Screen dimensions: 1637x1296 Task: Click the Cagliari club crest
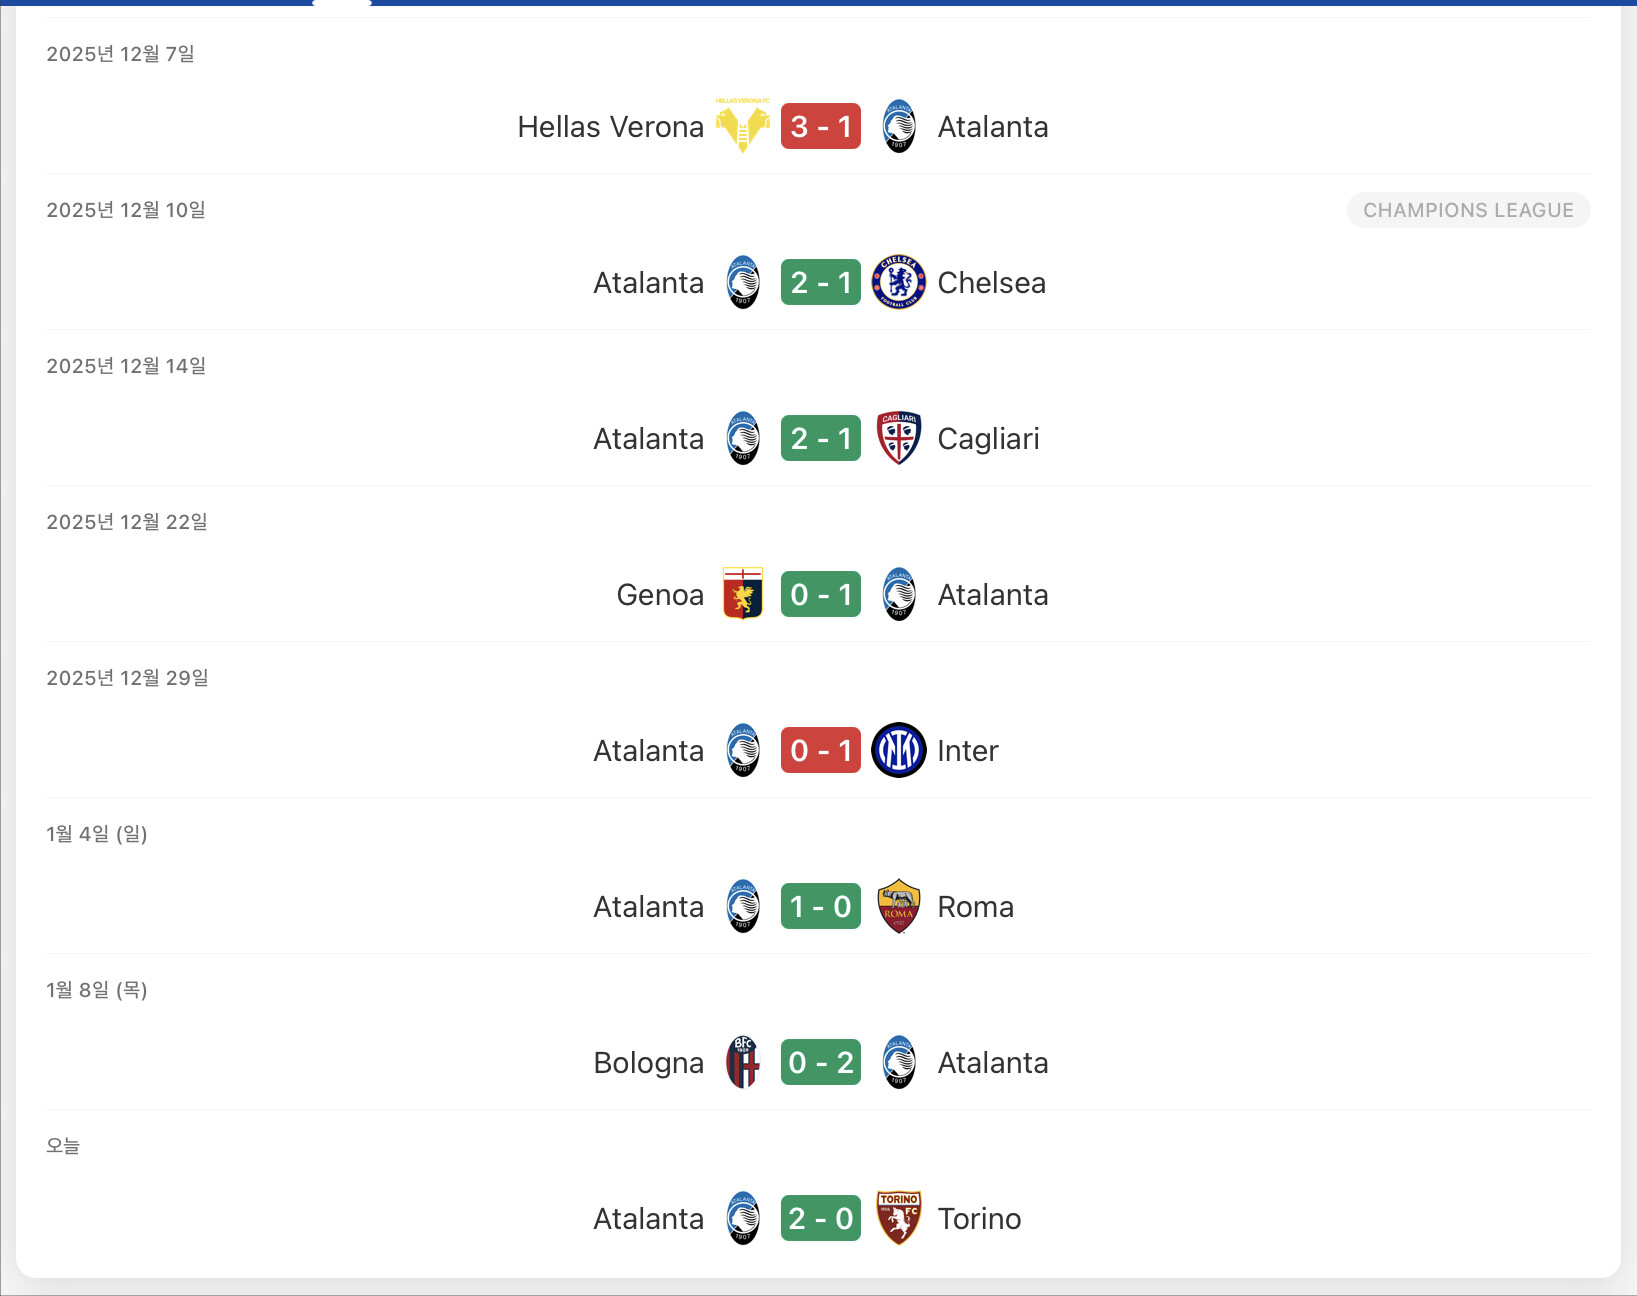pyautogui.click(x=898, y=438)
